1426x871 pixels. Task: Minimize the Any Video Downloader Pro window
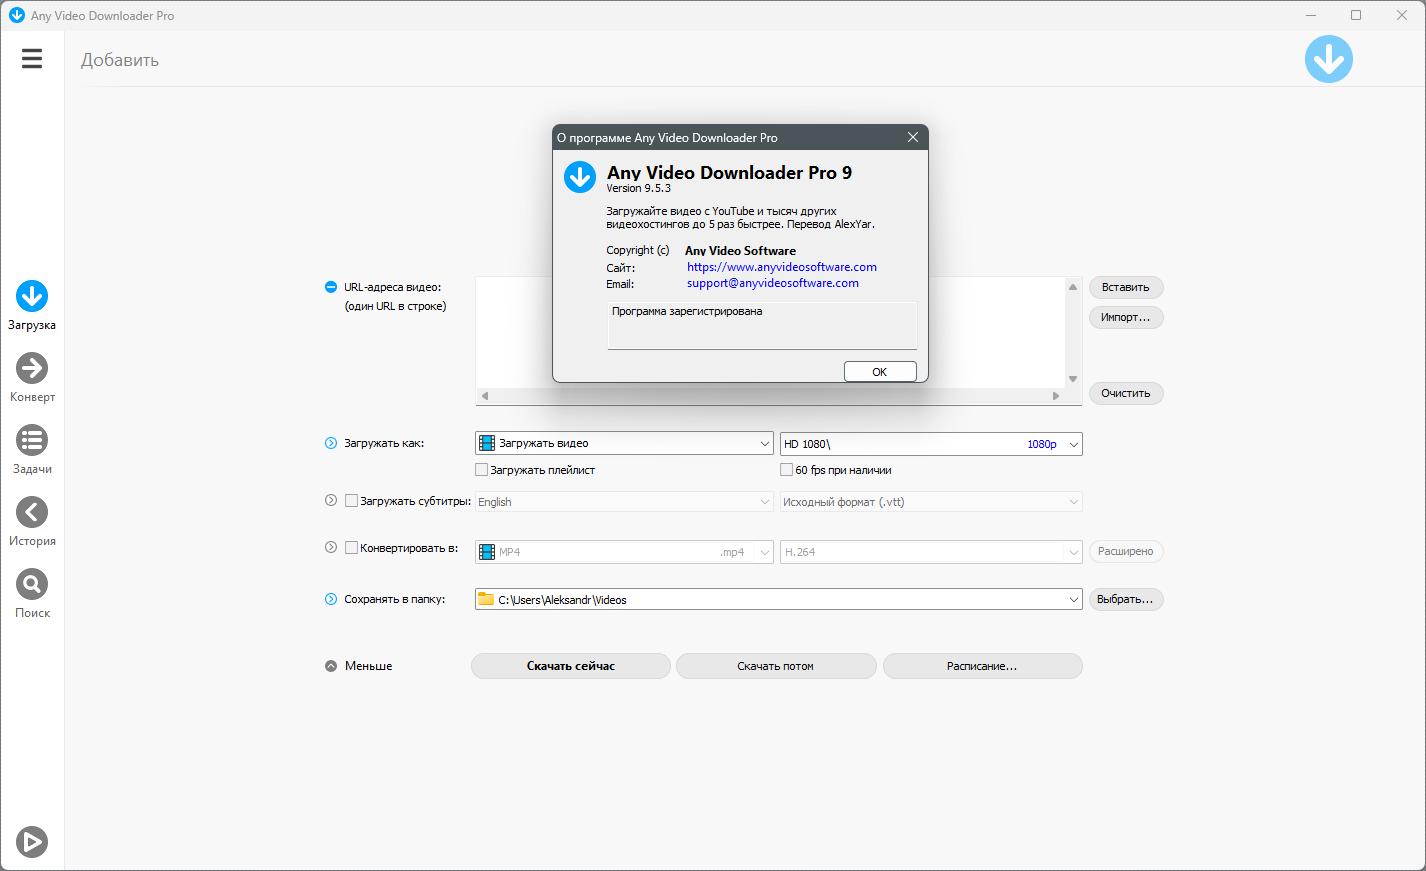tap(1311, 15)
